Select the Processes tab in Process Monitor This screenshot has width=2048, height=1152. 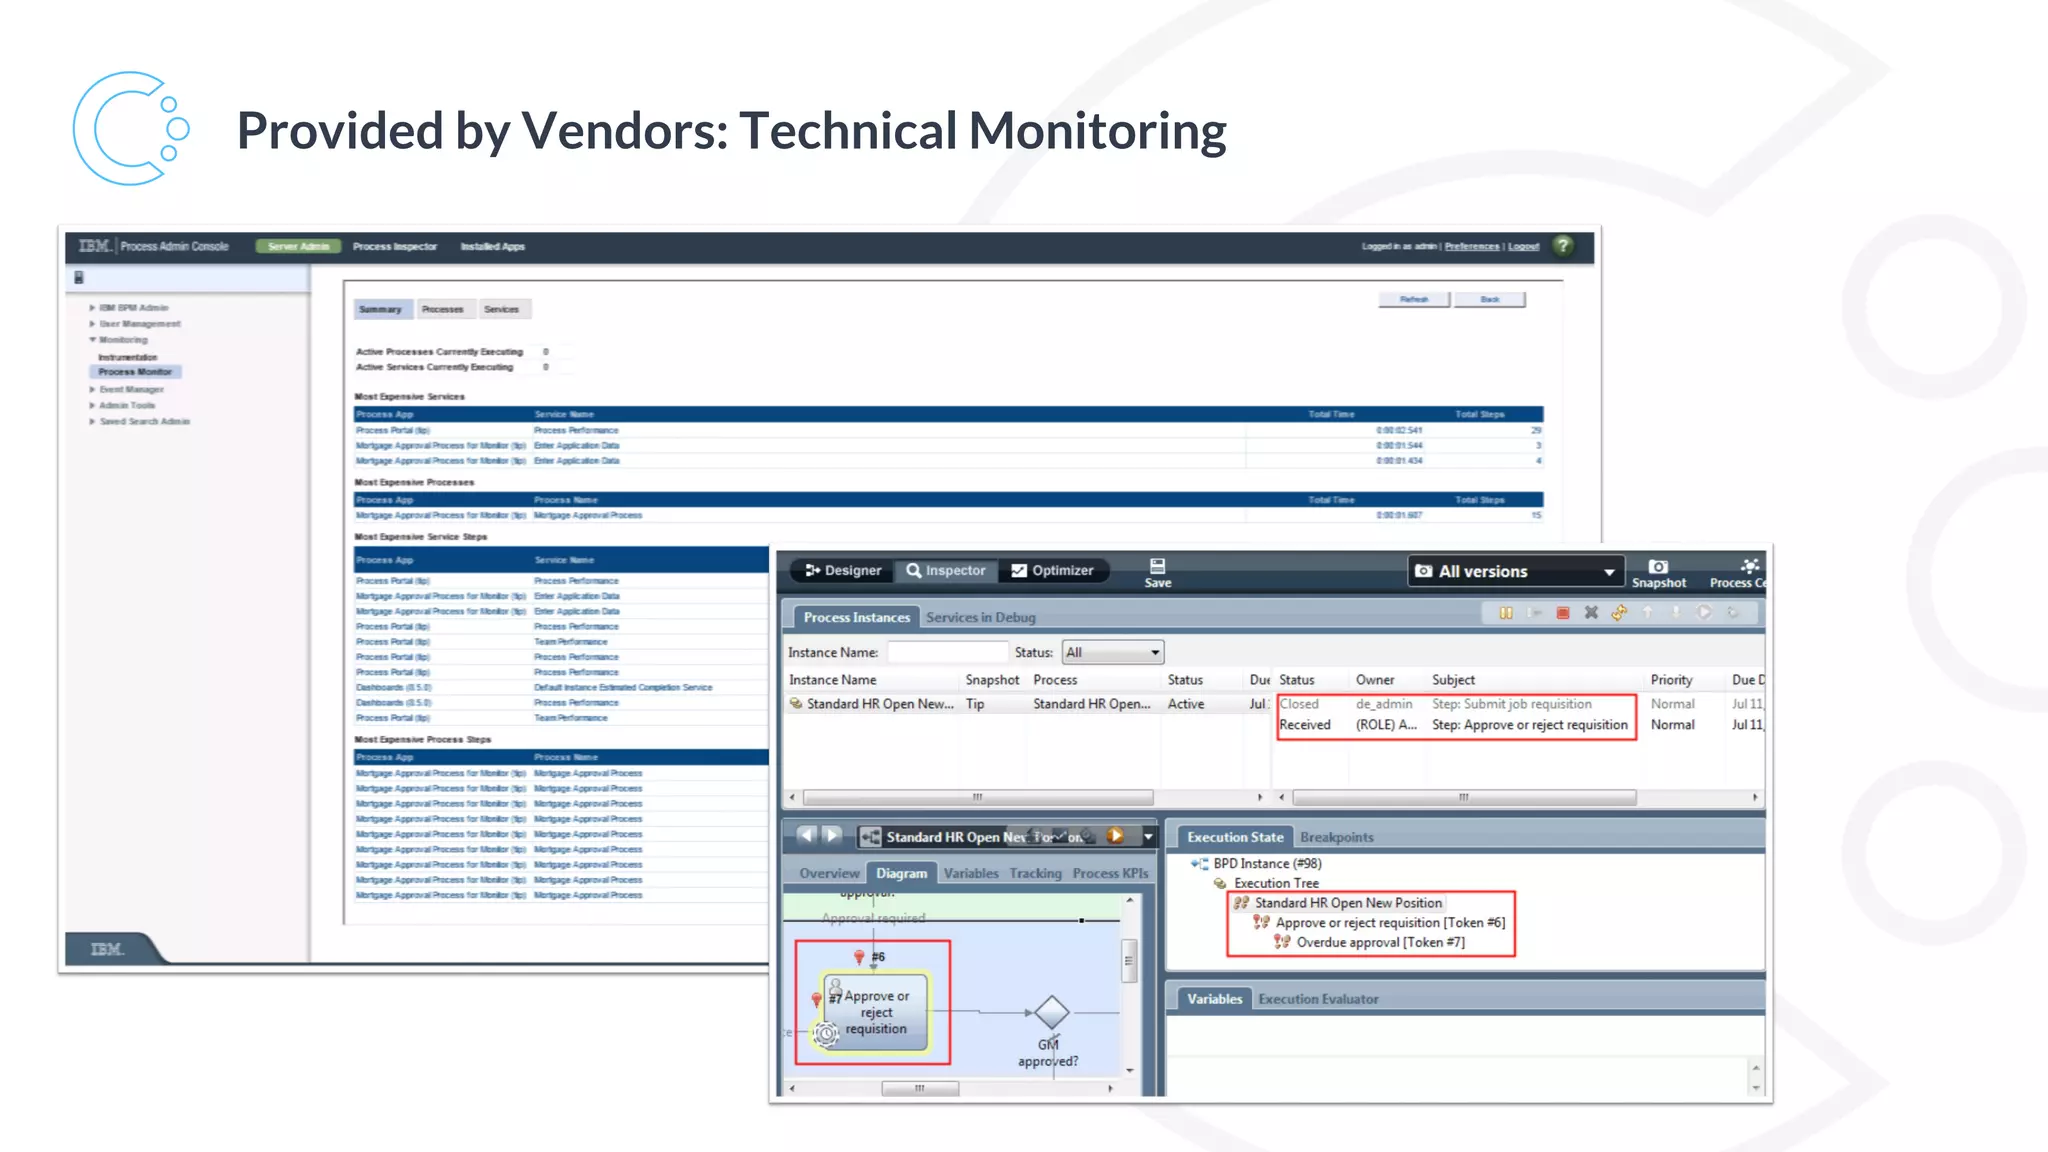tap(442, 309)
